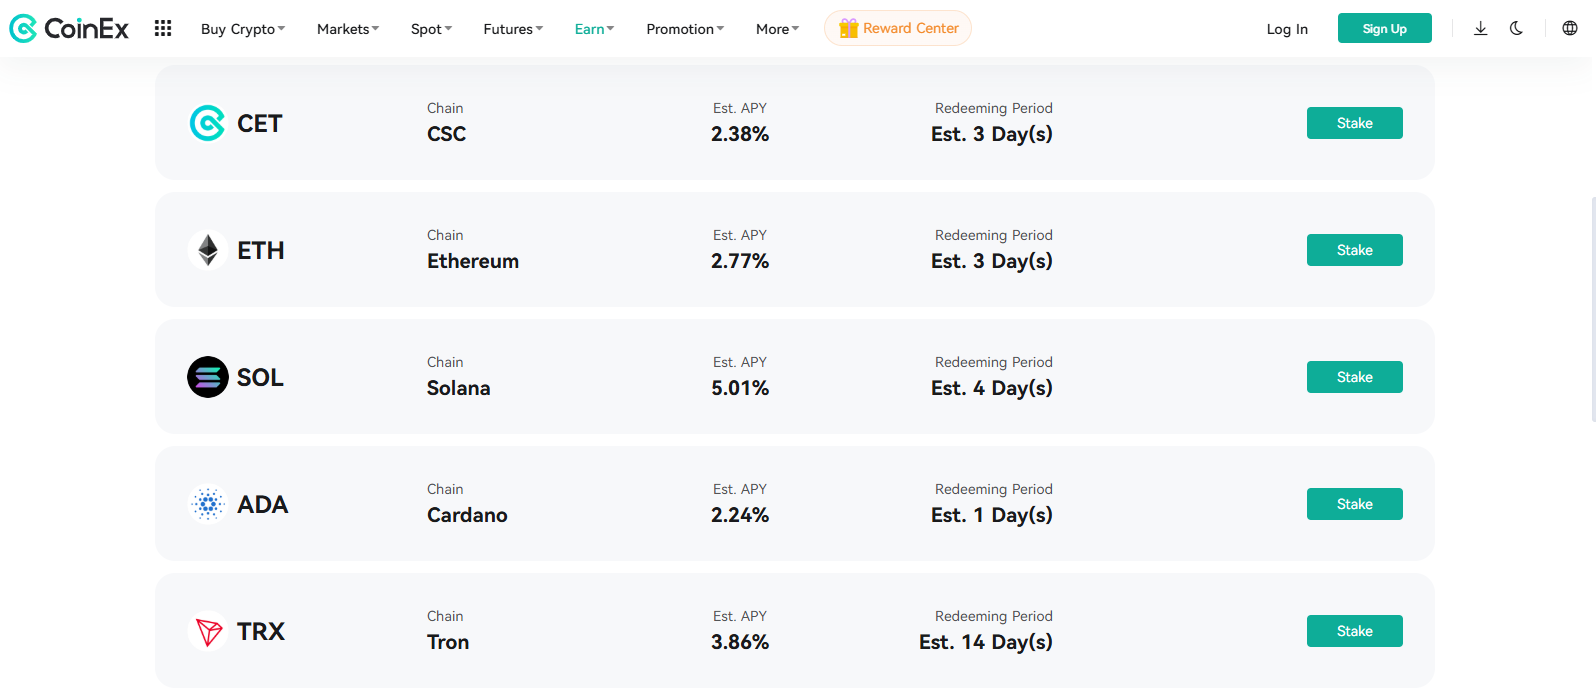
Task: Open the Reward Center
Action: point(898,28)
